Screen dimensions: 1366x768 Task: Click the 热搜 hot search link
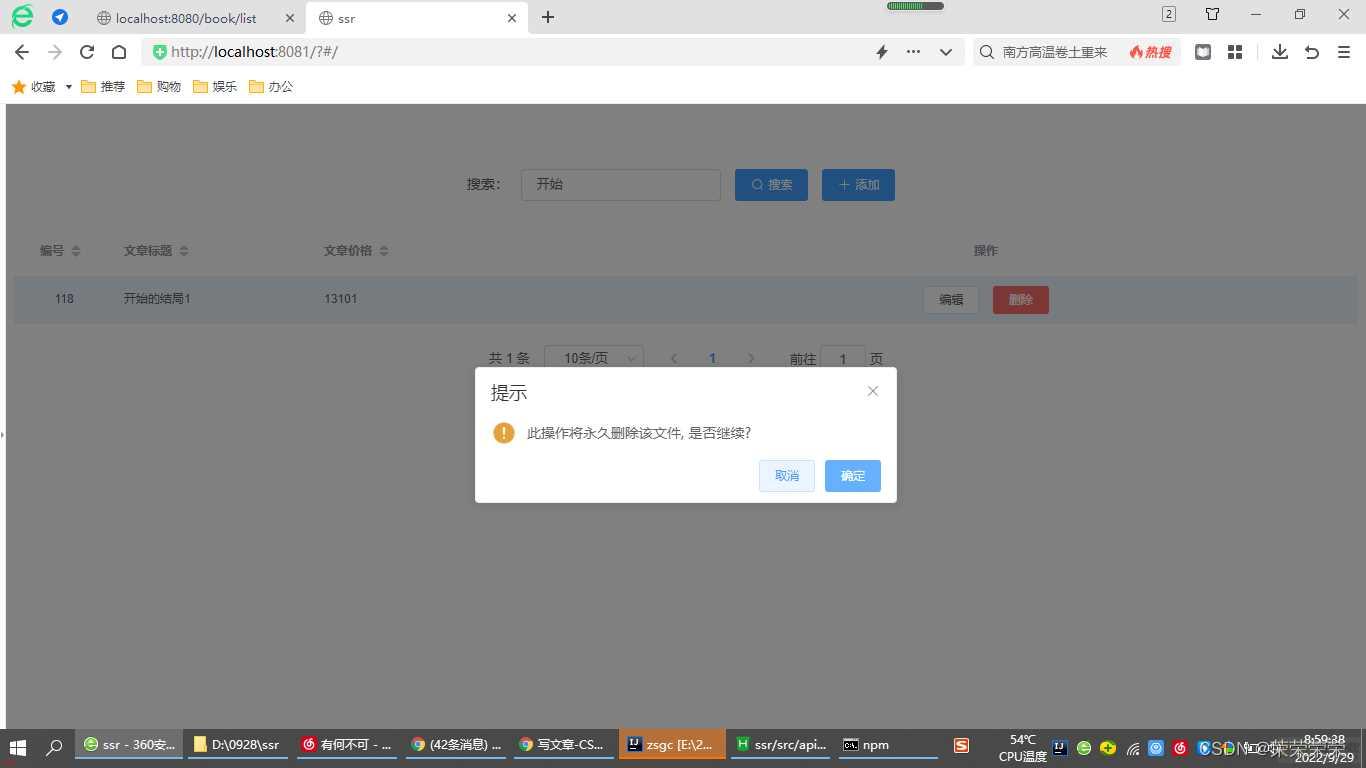[x=1150, y=52]
